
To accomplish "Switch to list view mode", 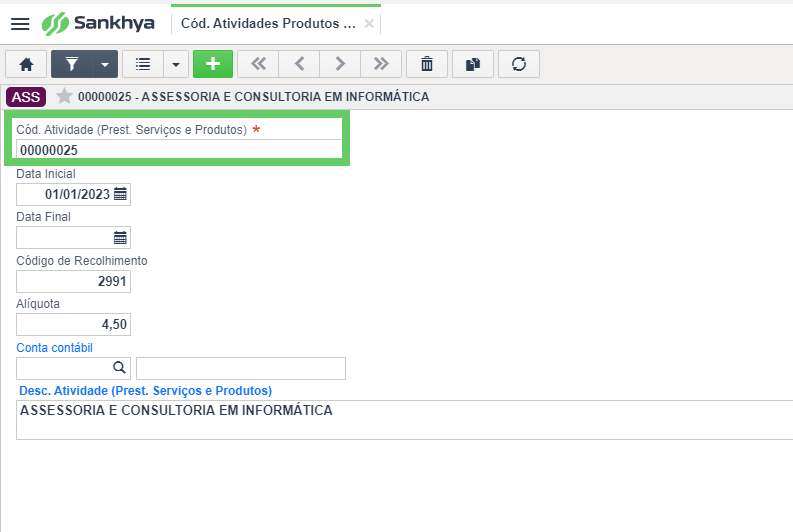I will coord(143,64).
